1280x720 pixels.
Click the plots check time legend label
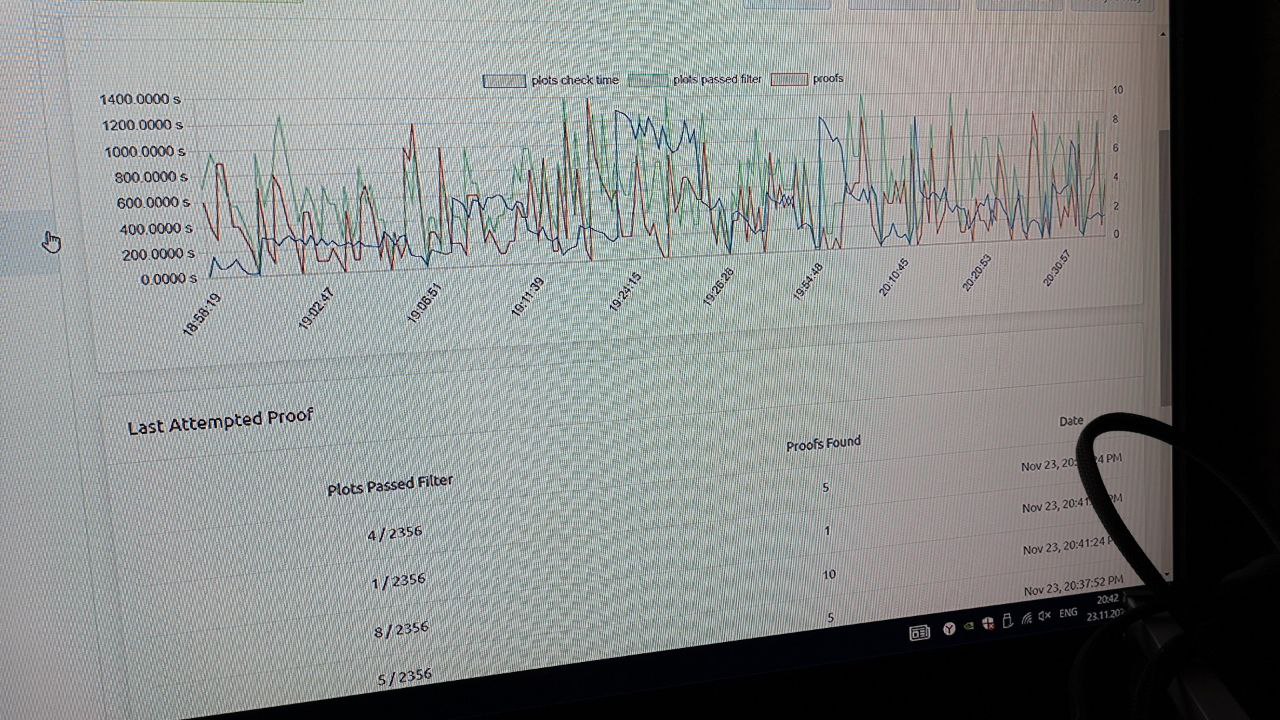575,80
